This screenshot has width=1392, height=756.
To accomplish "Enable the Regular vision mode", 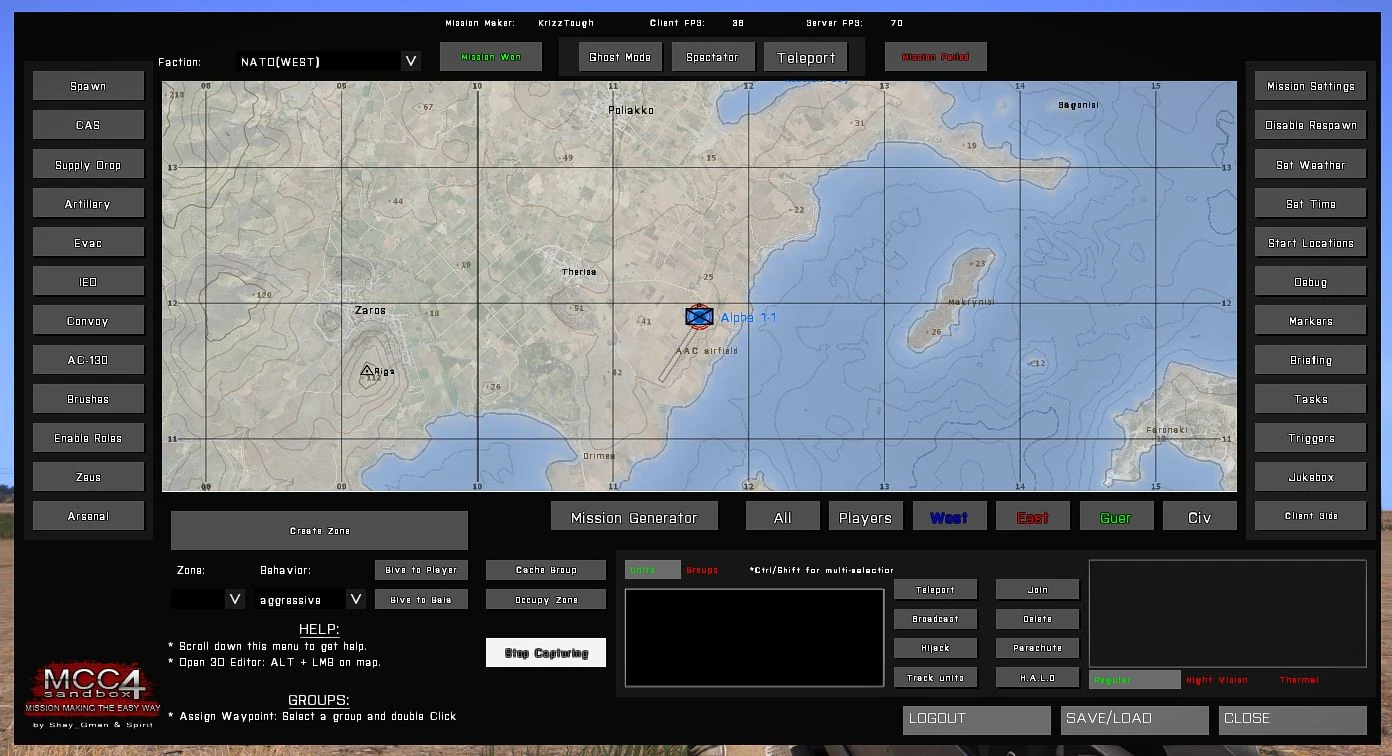I will (1135, 680).
